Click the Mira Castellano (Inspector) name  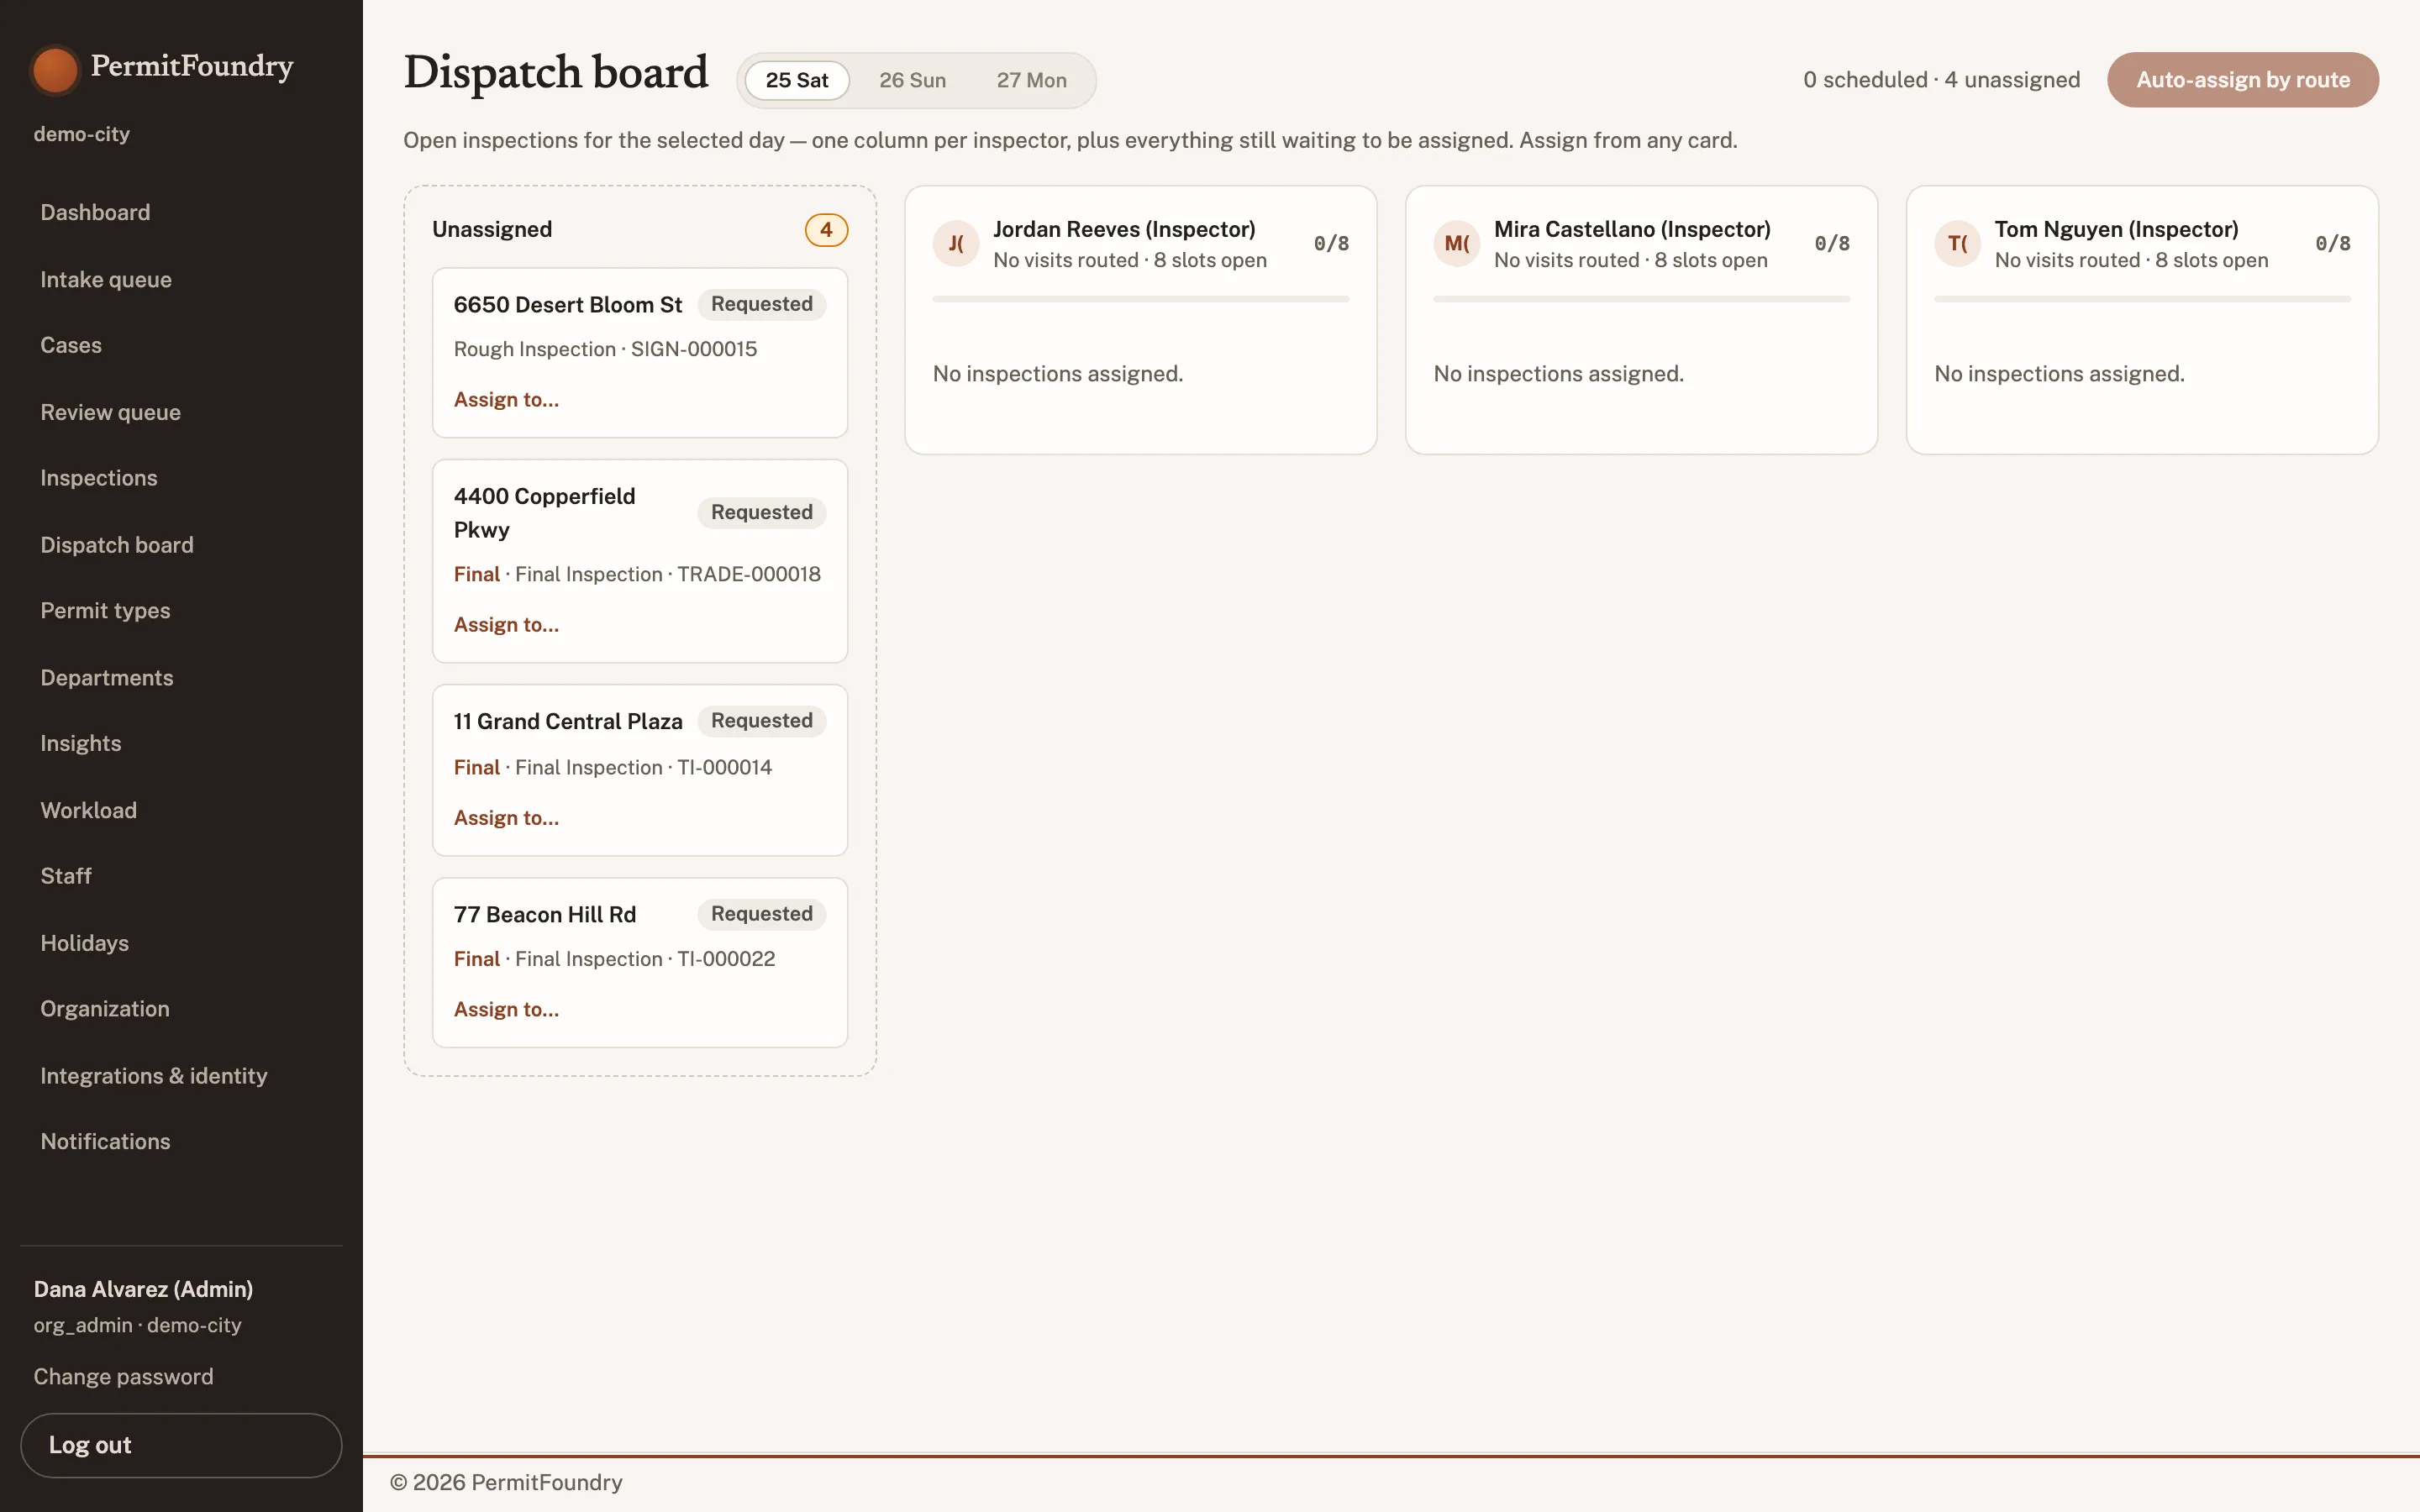click(x=1632, y=230)
